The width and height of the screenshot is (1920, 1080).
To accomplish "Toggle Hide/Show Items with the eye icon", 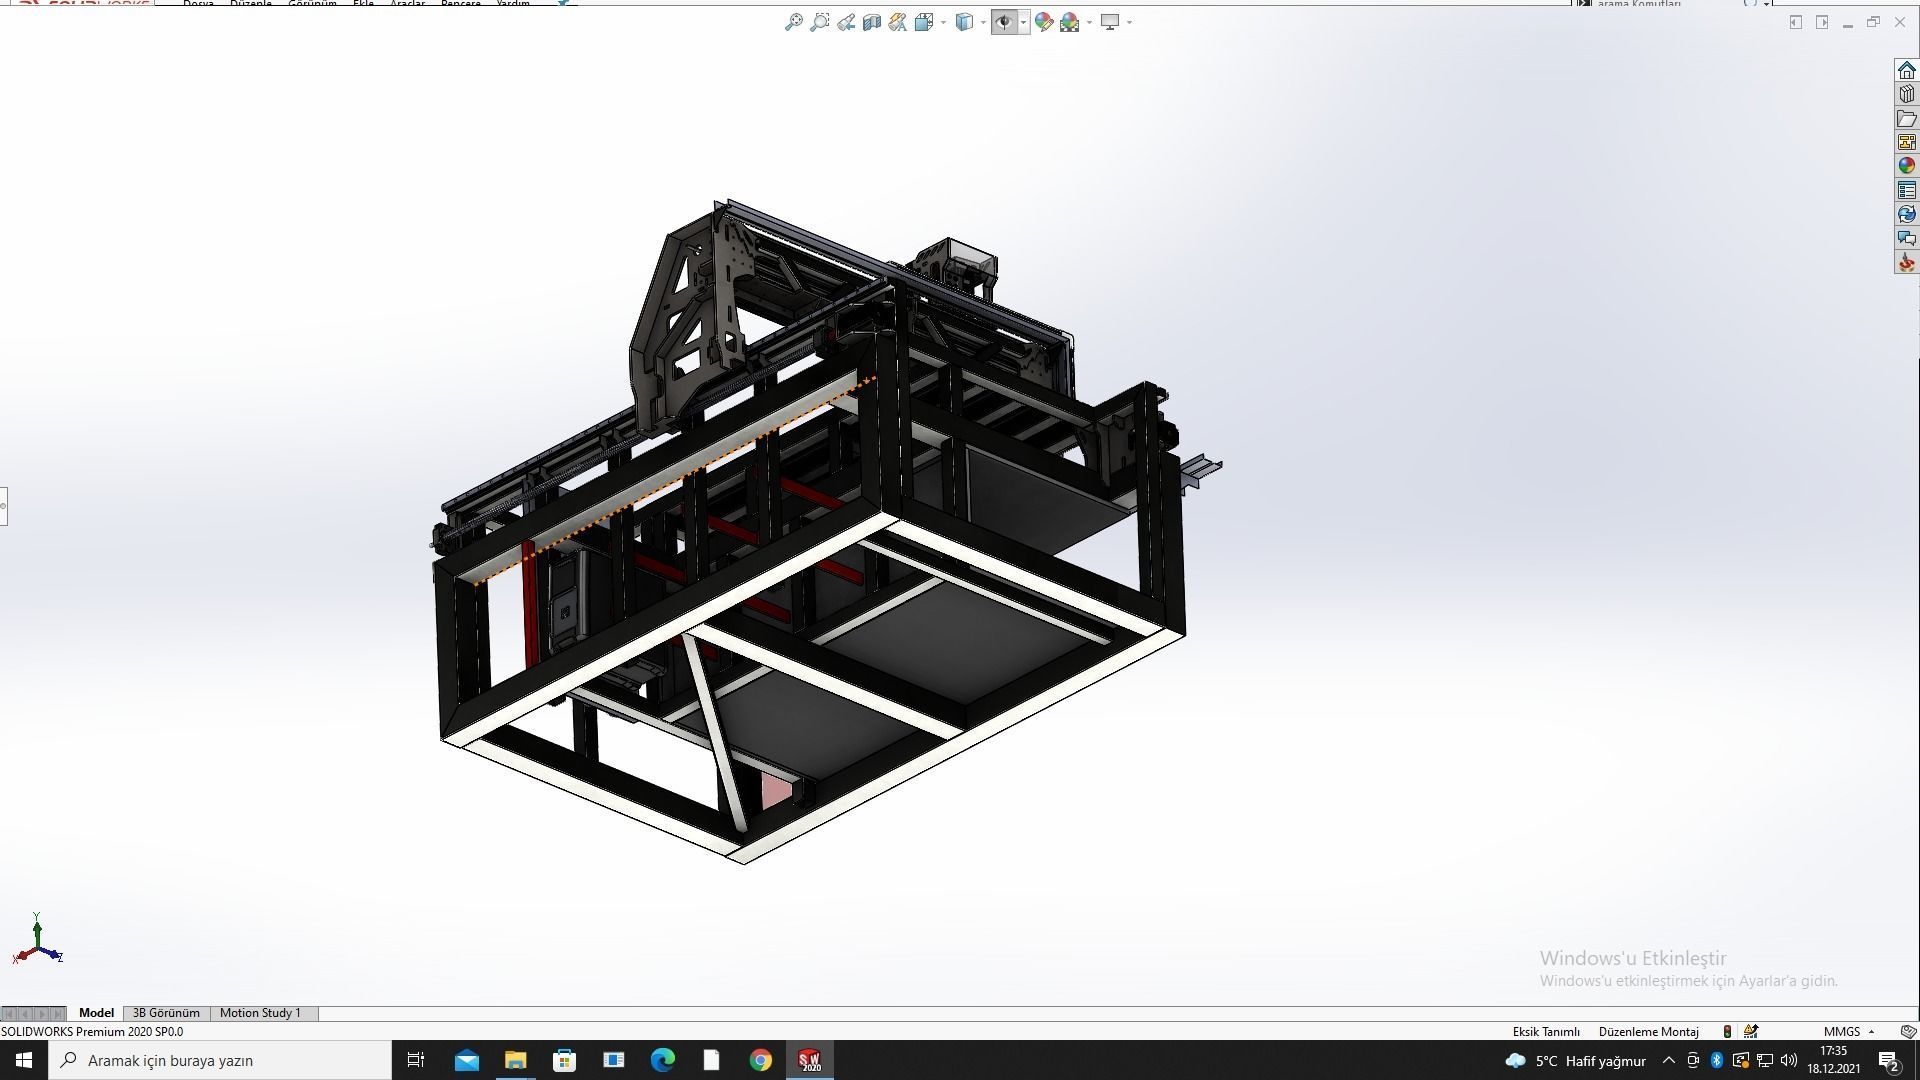I will (x=1005, y=22).
